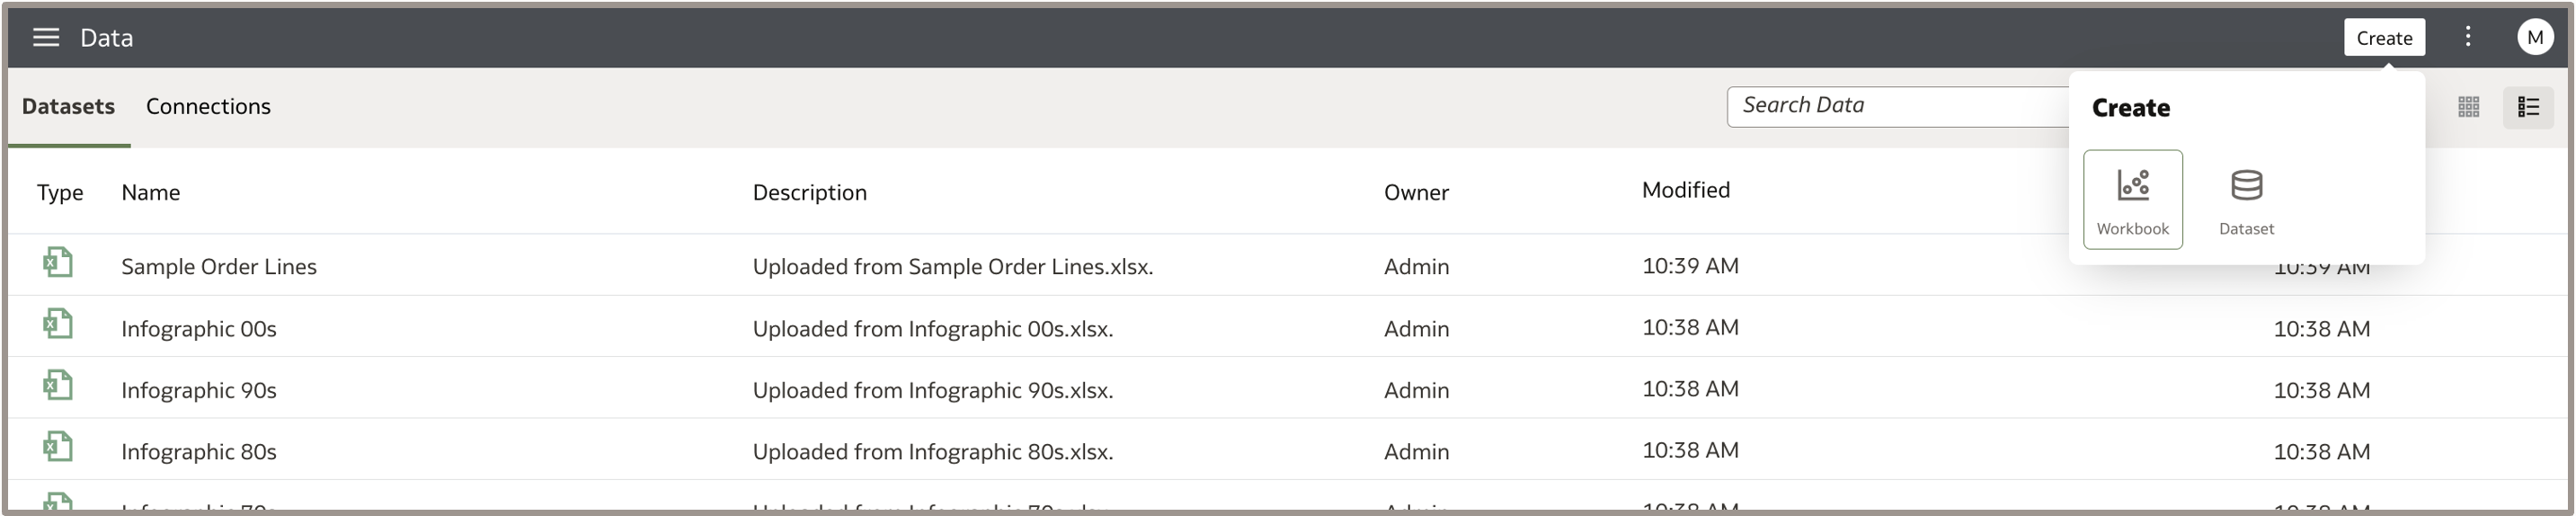2576x516 pixels.
Task: Sort by the Name column header
Action: point(151,193)
